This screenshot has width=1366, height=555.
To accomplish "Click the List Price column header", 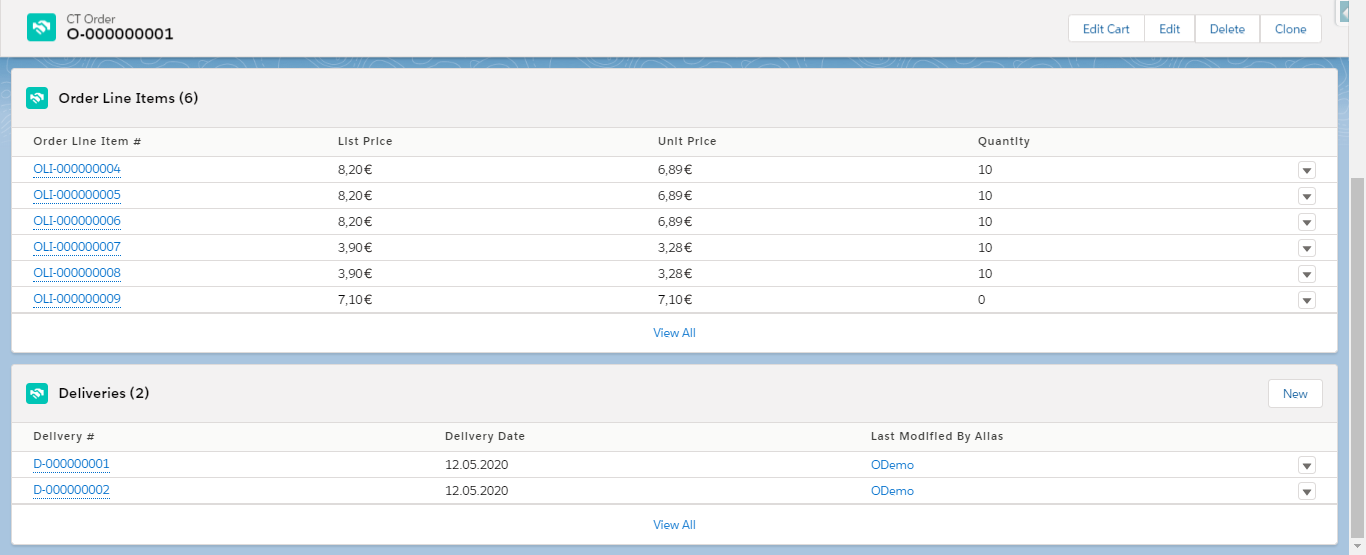I will 365,141.
